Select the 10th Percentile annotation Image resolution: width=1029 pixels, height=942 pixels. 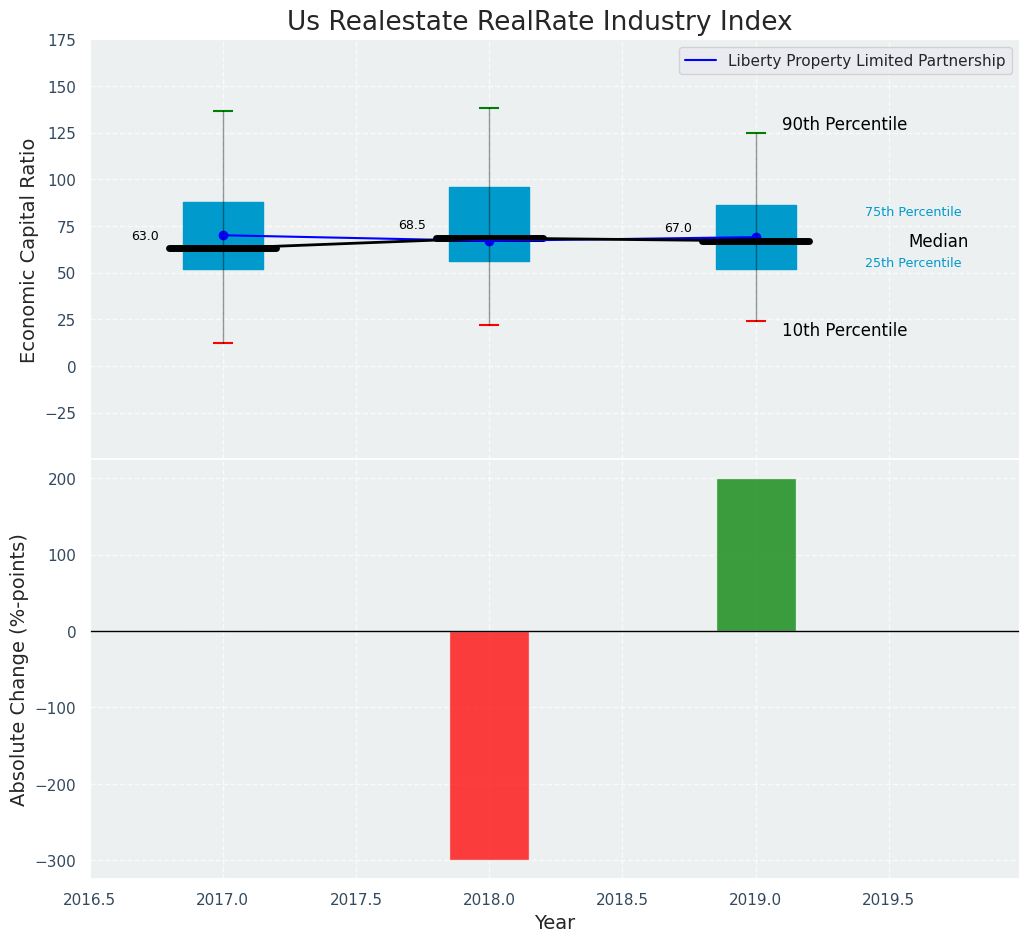844,331
